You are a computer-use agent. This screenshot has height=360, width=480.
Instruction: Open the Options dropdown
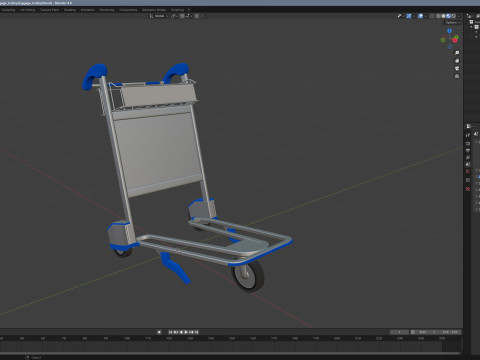click(x=452, y=22)
